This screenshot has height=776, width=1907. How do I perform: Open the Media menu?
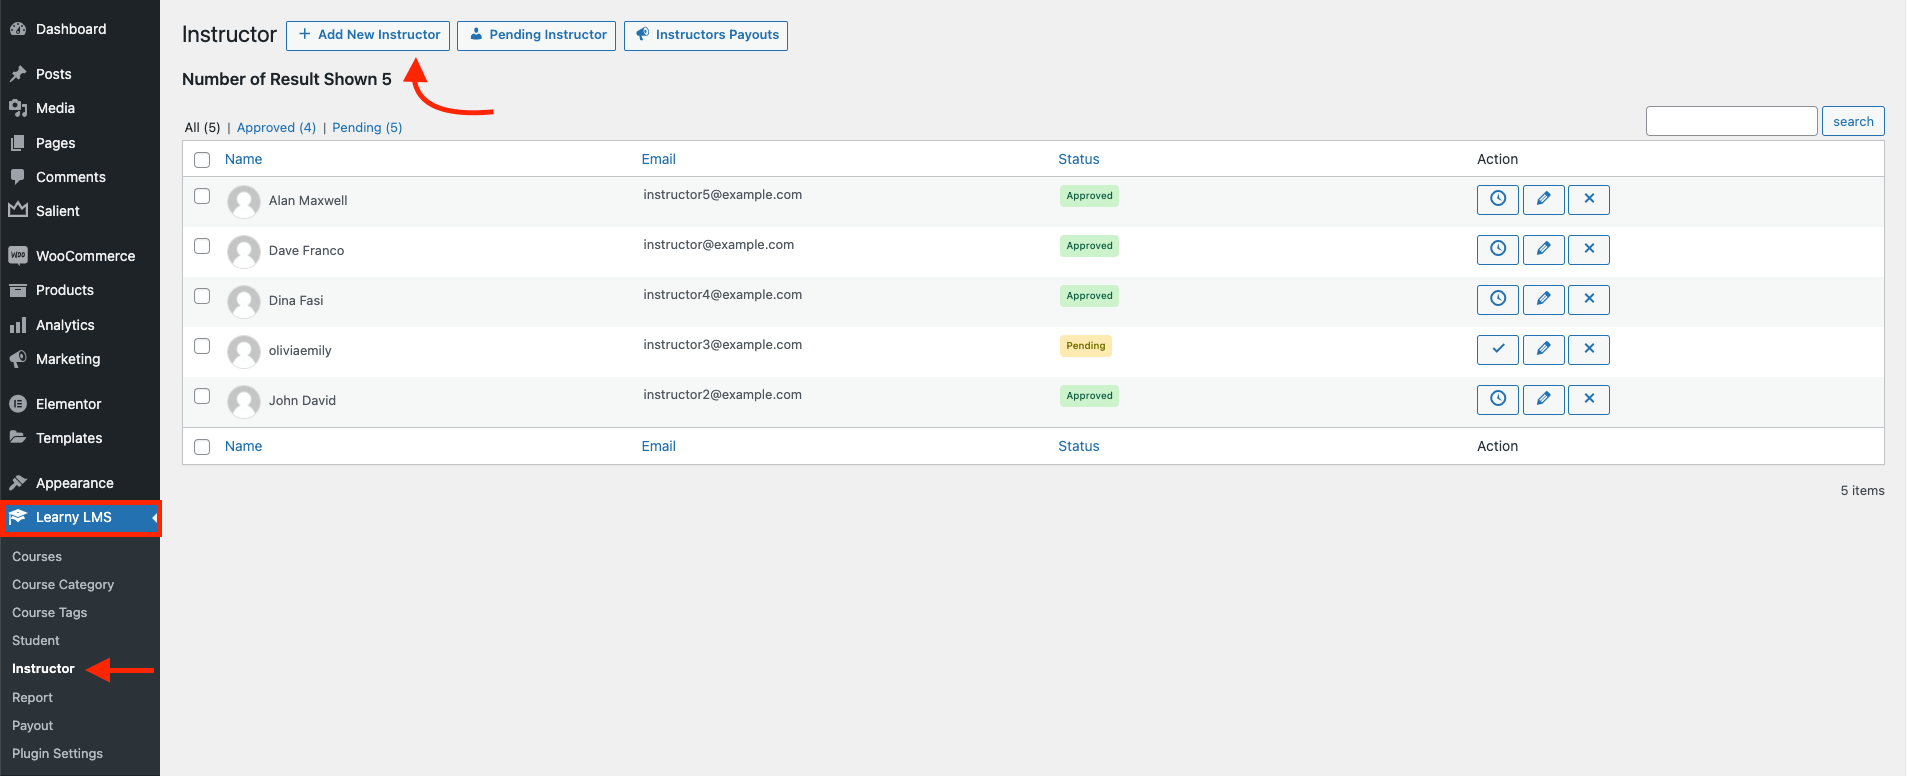[80, 108]
